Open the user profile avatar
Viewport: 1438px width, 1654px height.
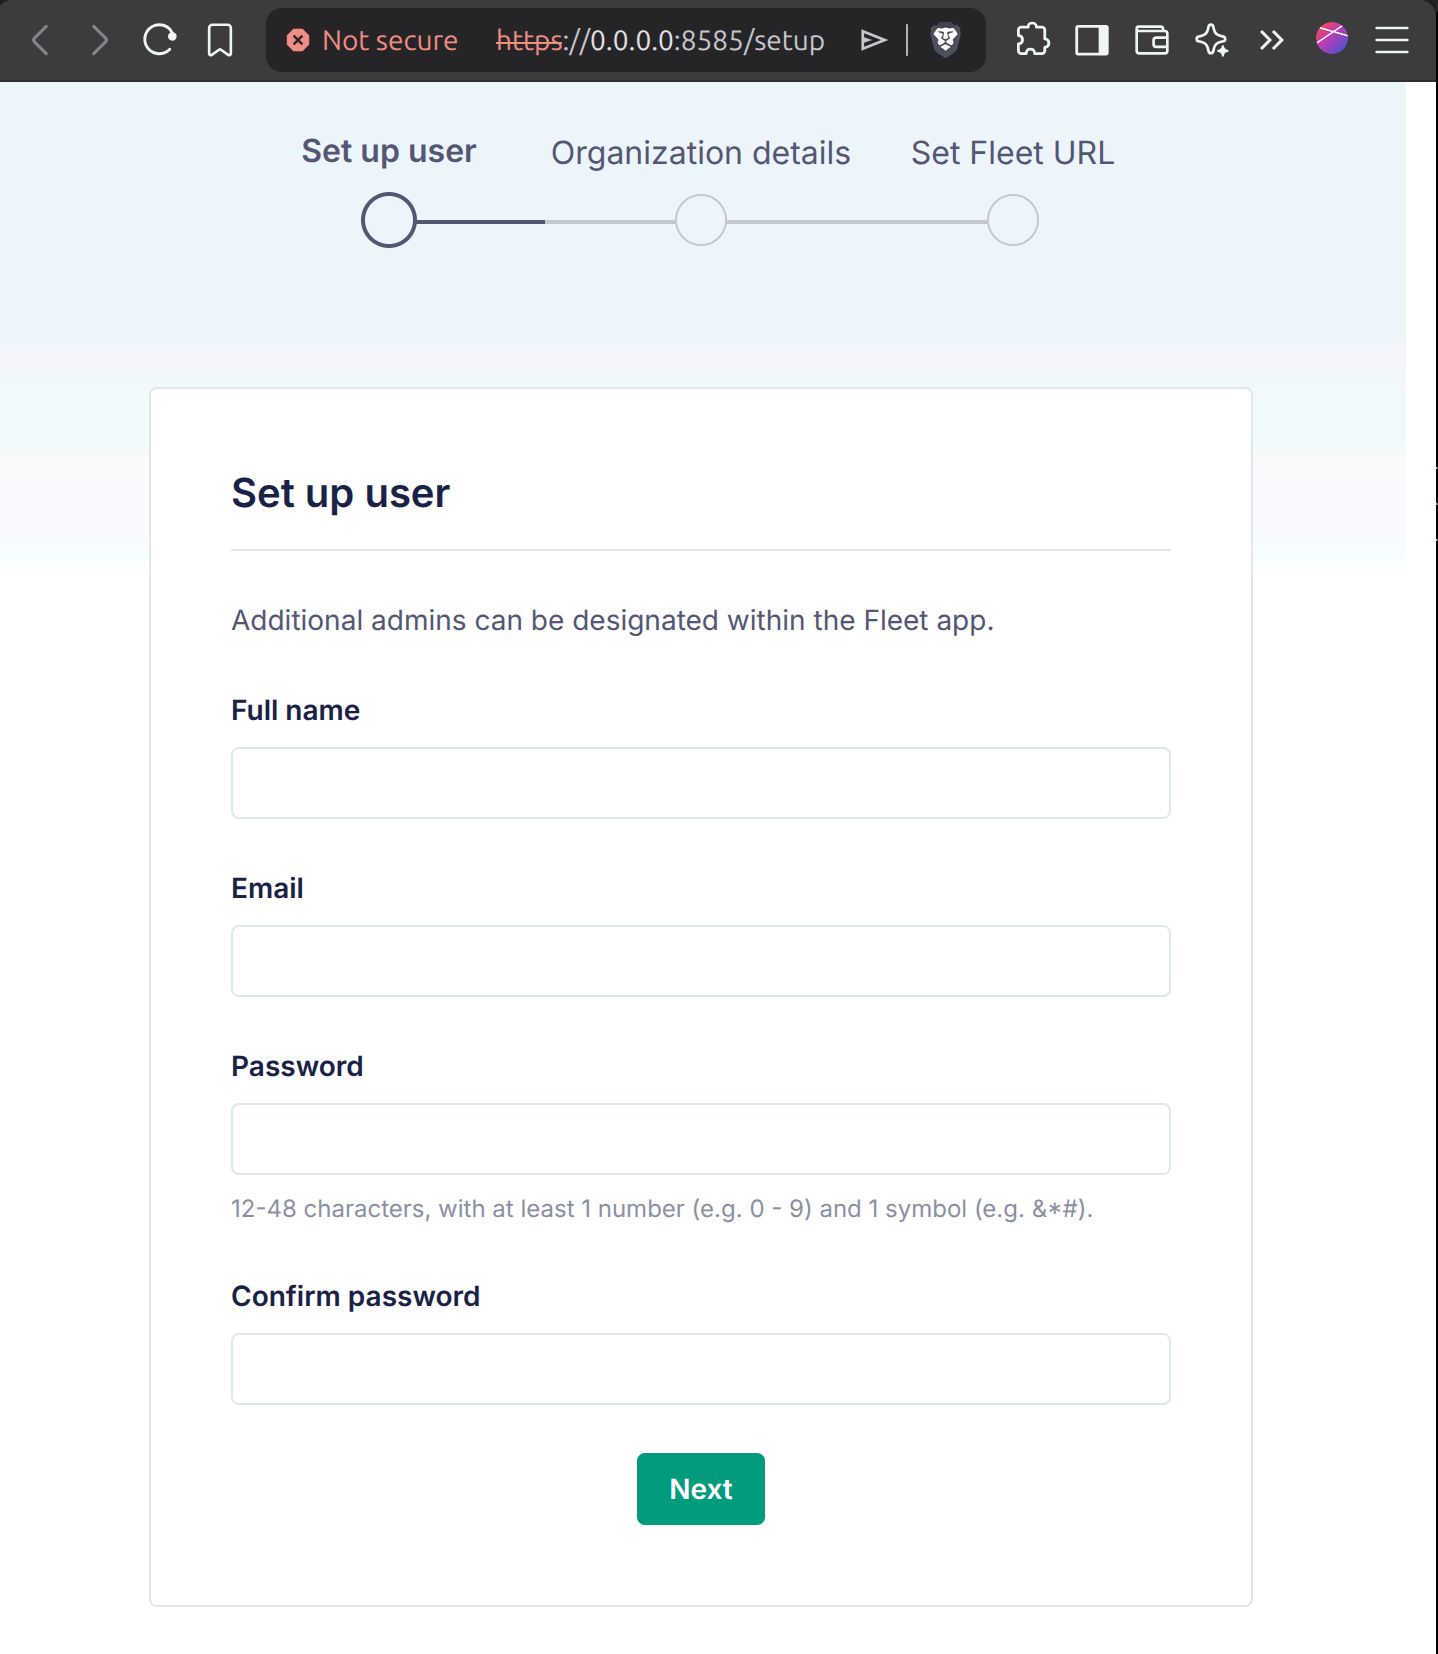pyautogui.click(x=1332, y=38)
